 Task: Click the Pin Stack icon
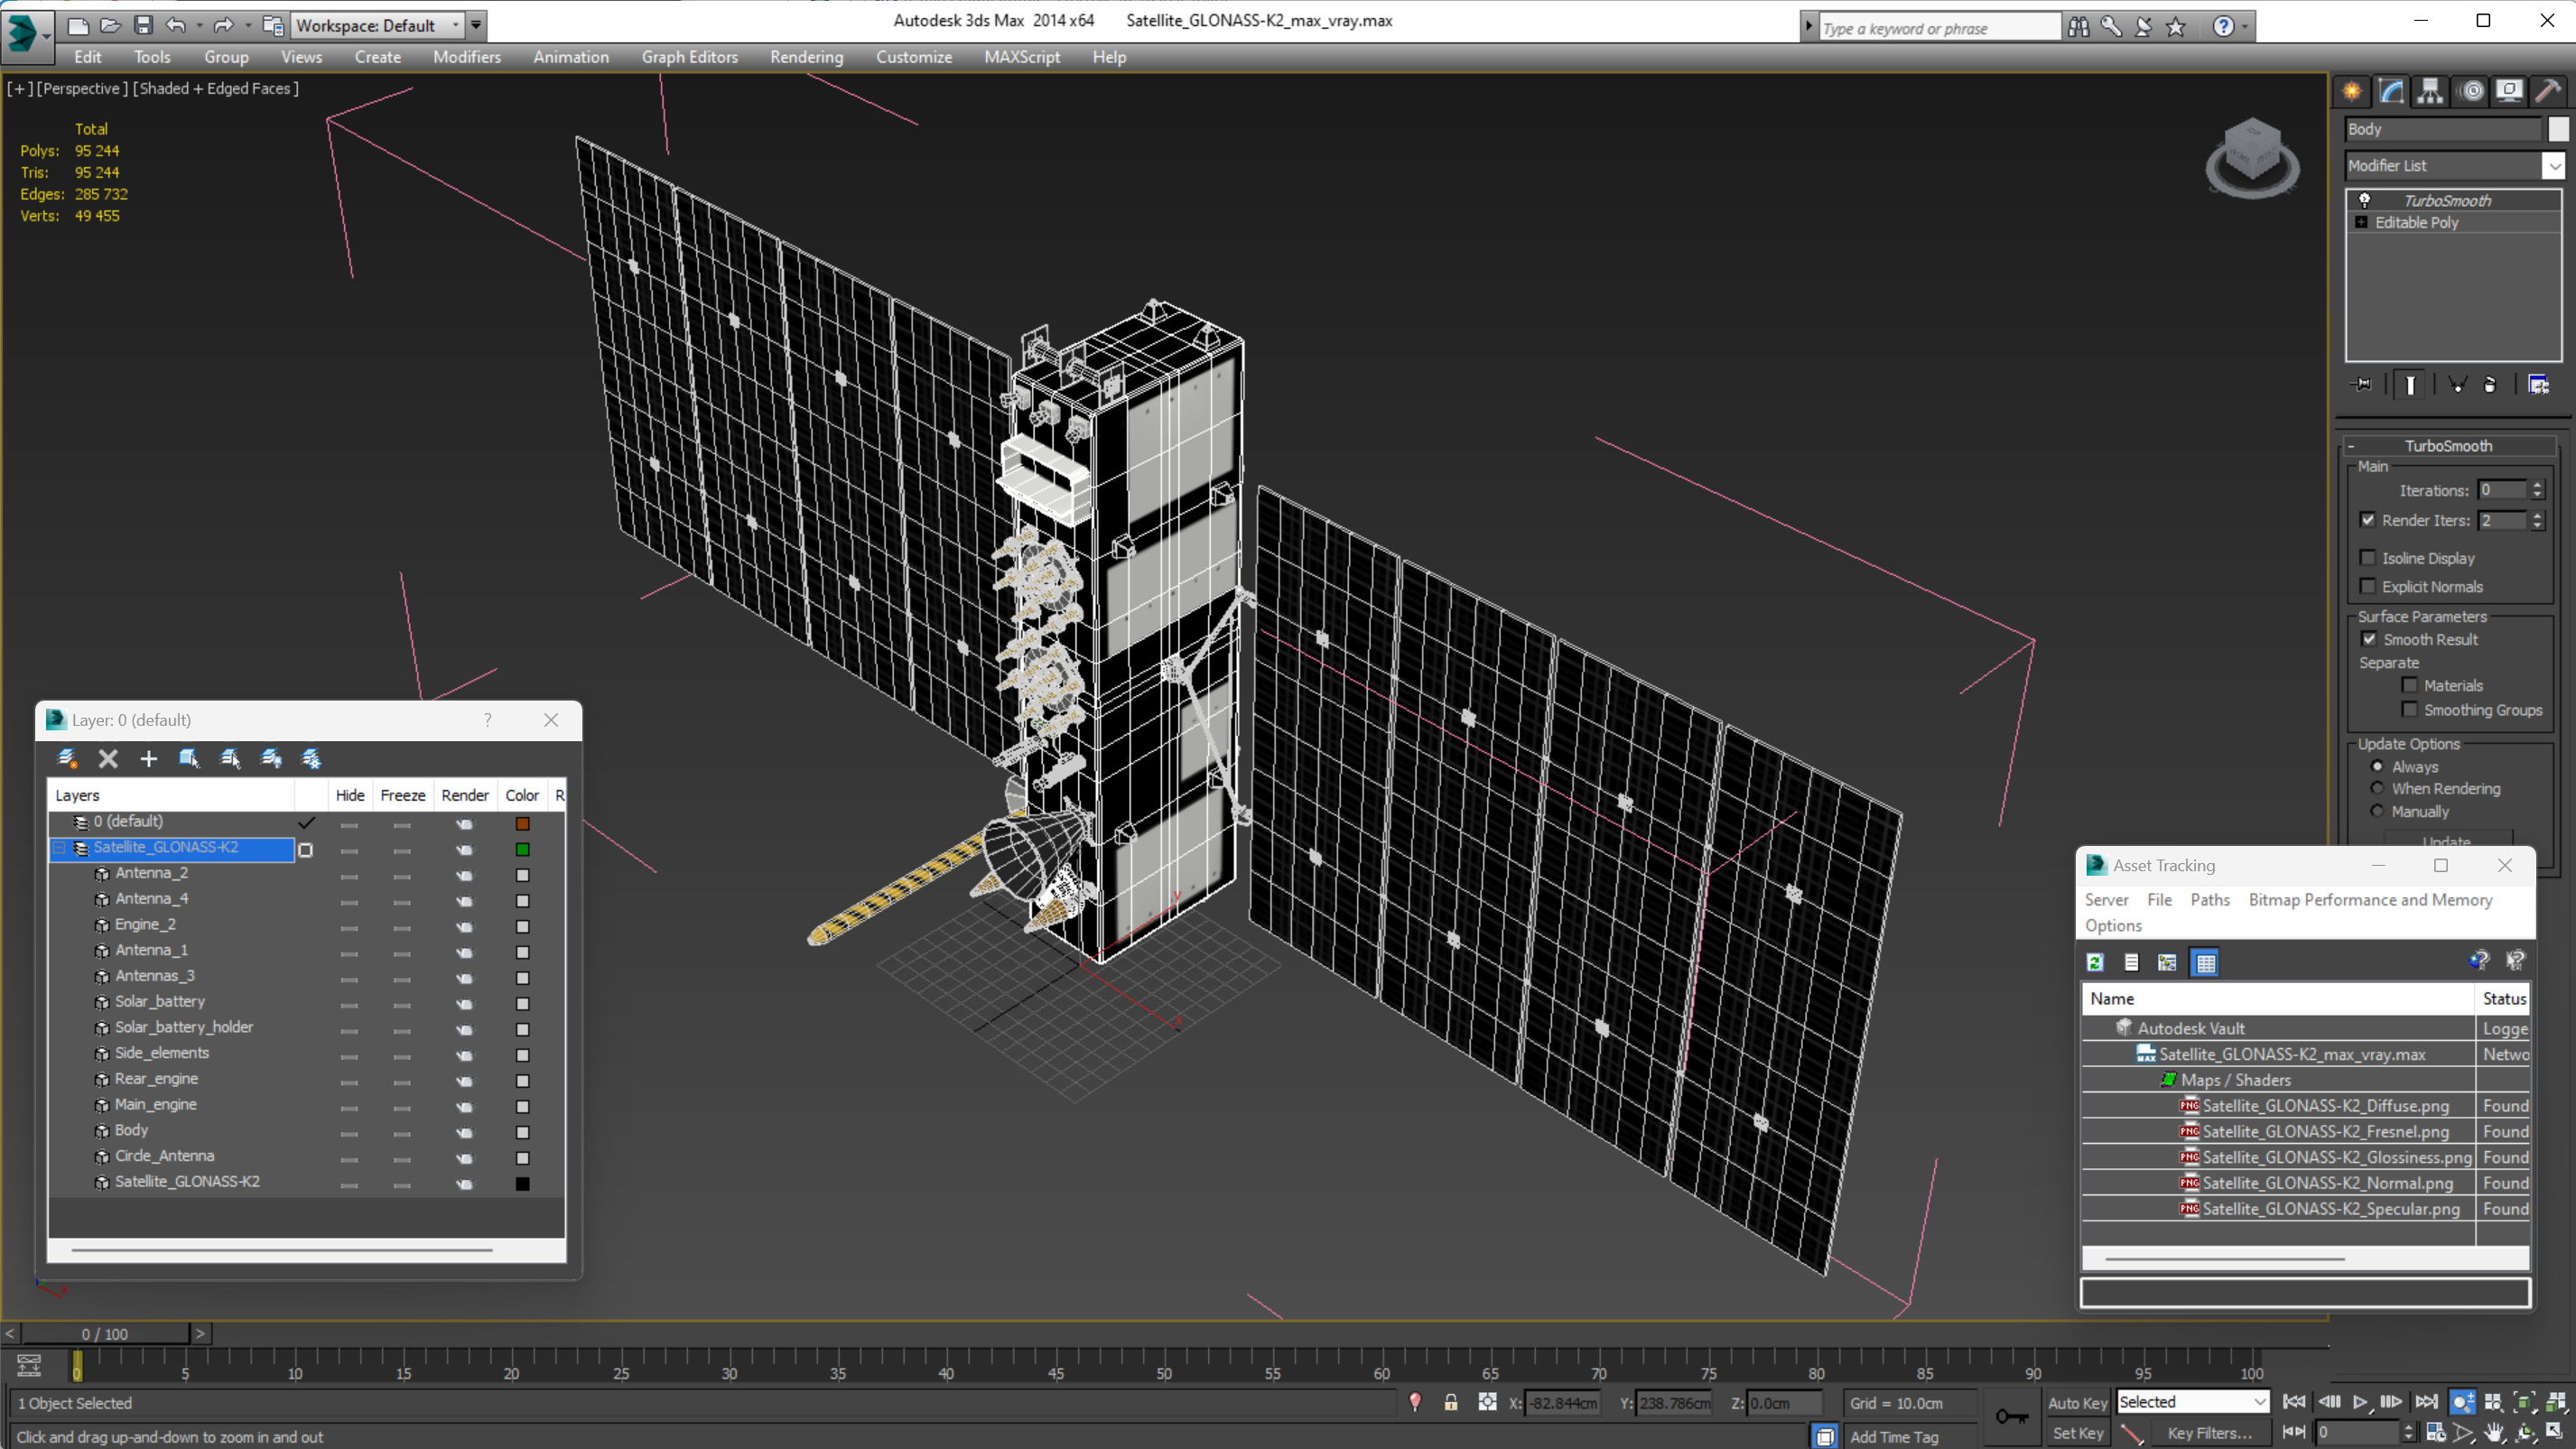coord(2362,385)
